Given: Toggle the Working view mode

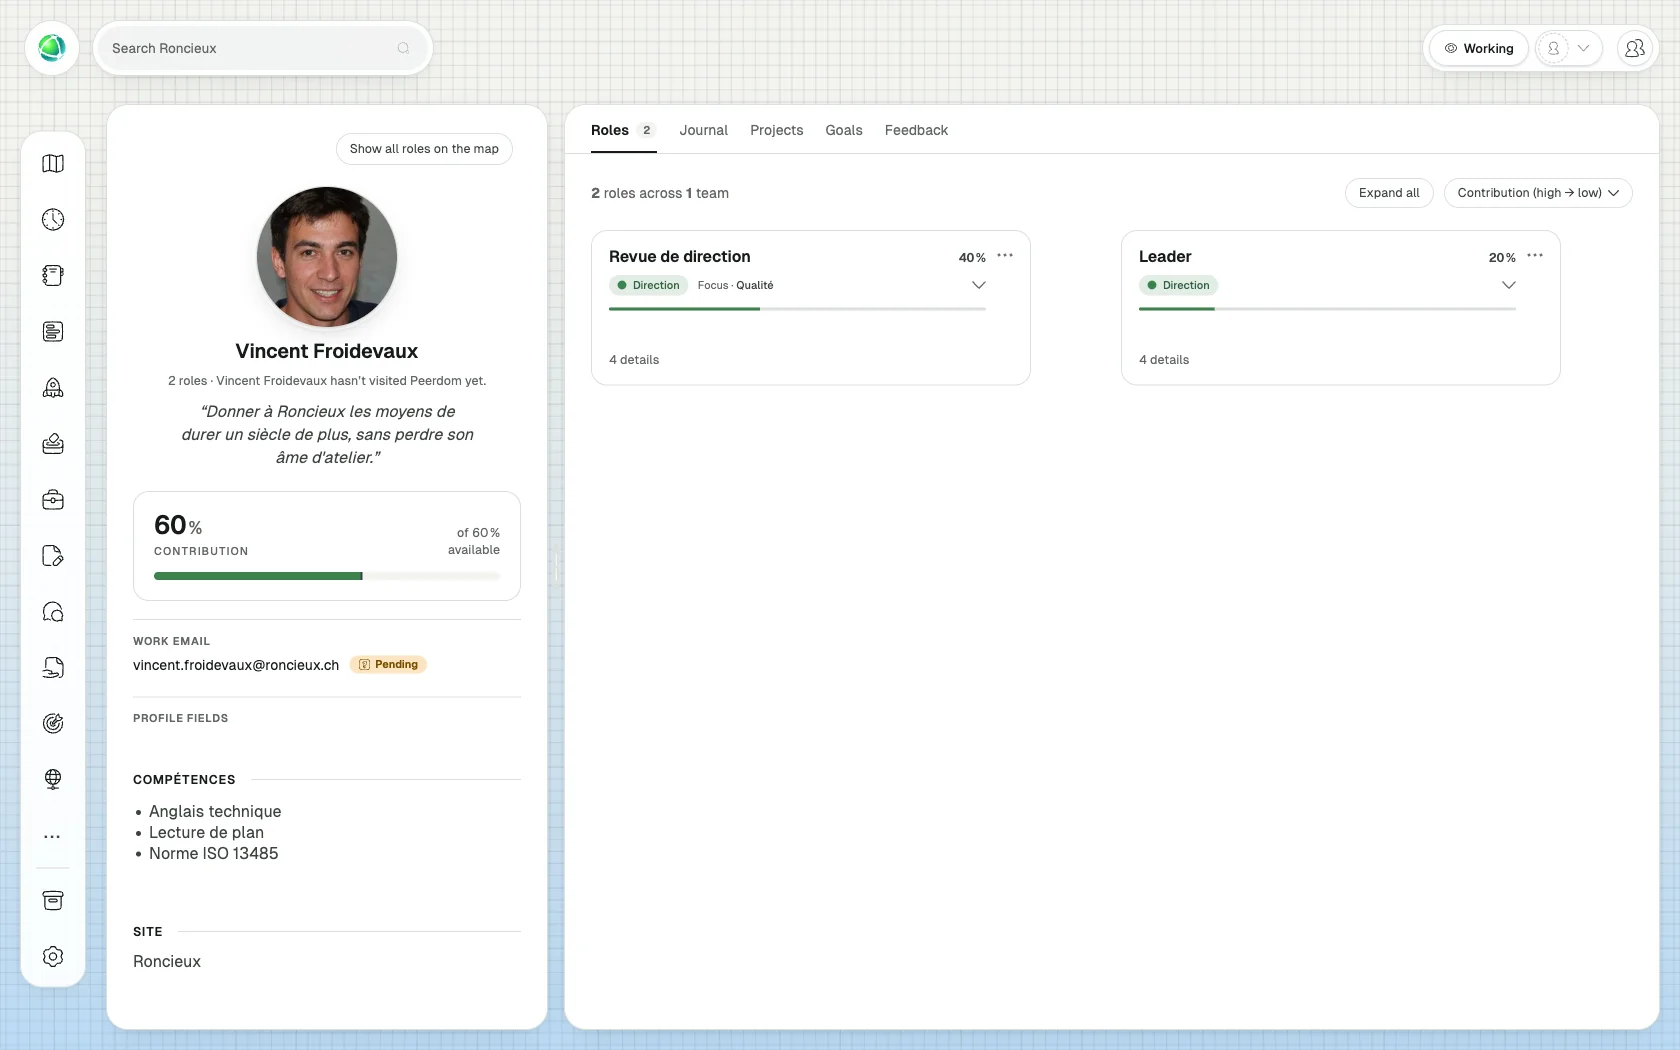Looking at the screenshot, I should [x=1478, y=48].
